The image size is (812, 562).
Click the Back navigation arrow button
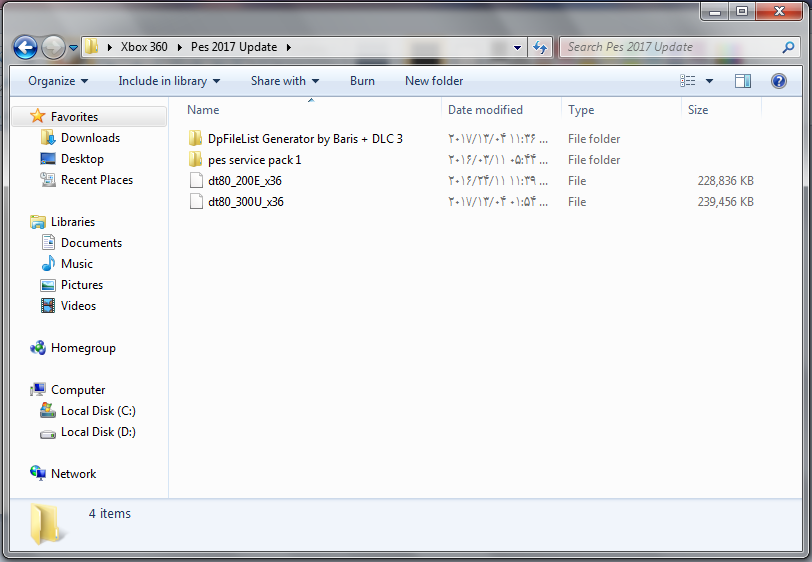[26, 47]
